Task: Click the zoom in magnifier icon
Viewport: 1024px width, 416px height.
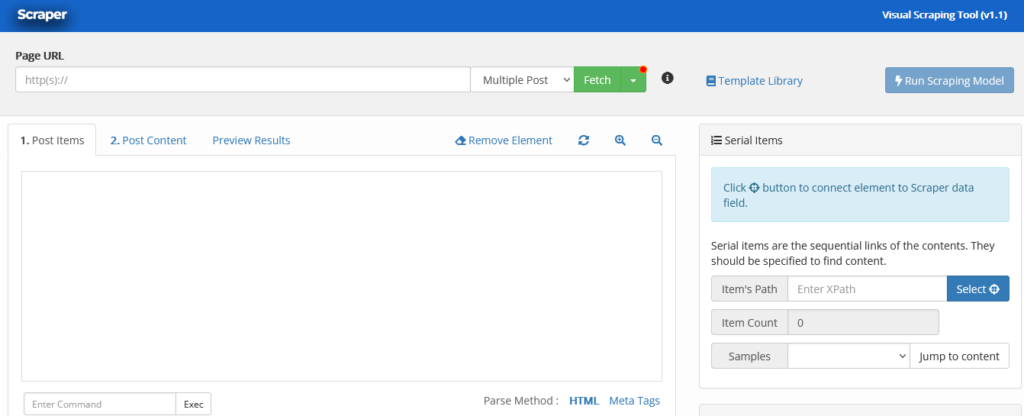Action: pos(620,141)
